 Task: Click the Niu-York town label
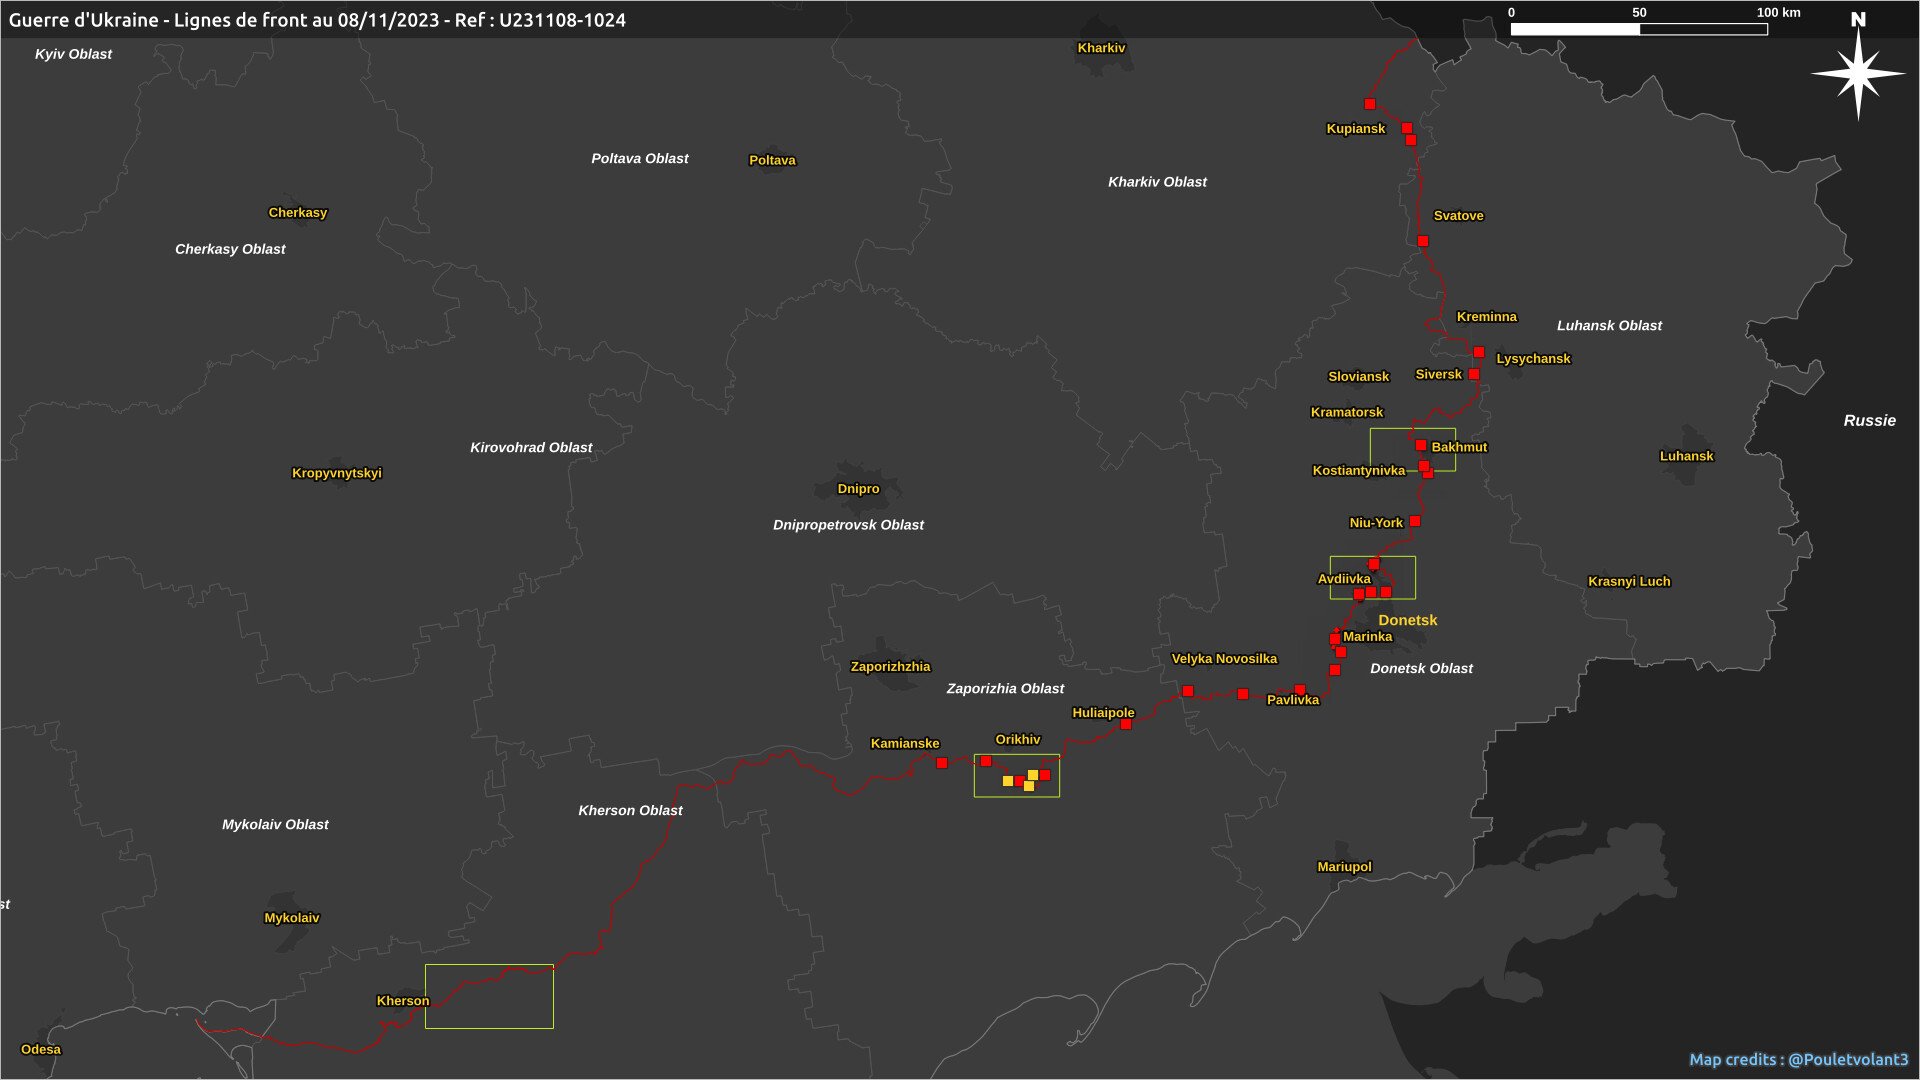point(1376,522)
